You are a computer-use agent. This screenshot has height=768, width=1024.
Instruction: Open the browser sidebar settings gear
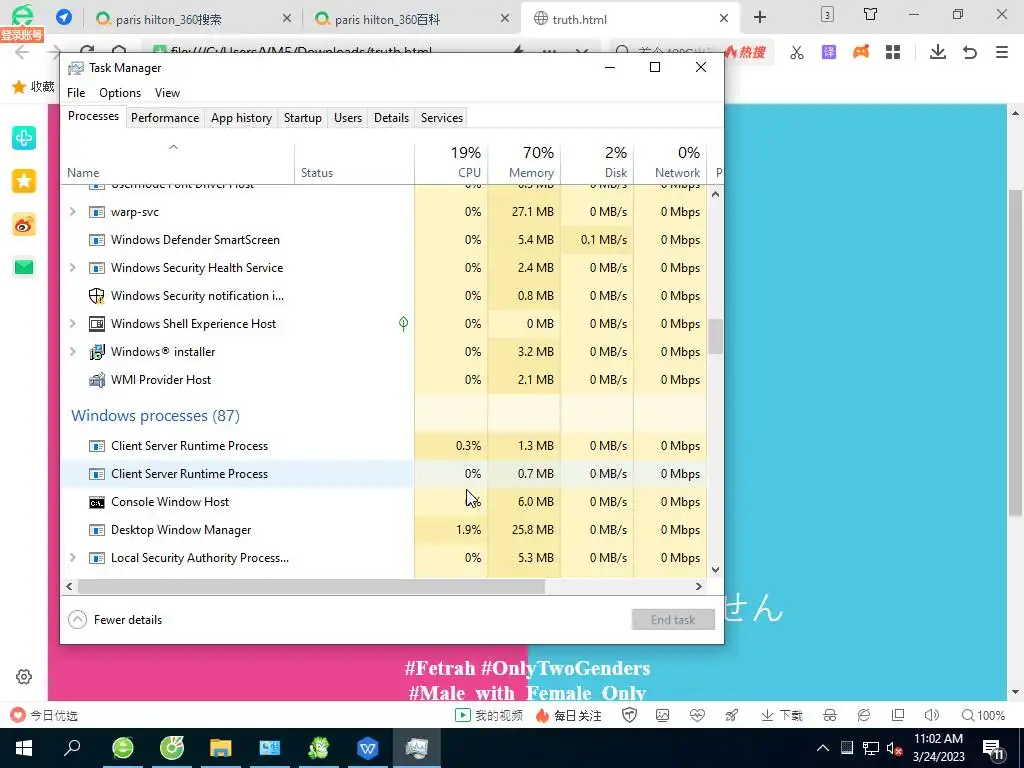(24, 677)
